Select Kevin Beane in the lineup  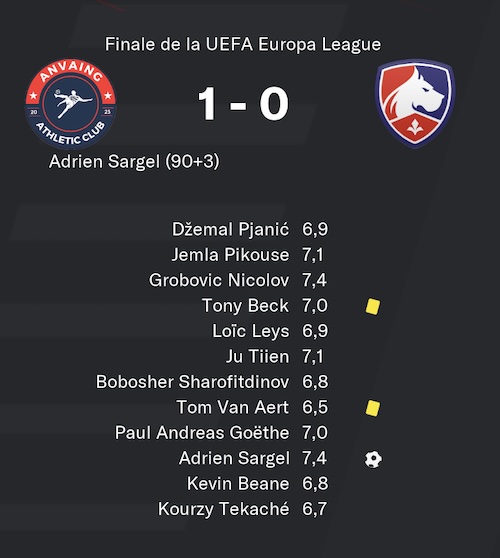click(x=238, y=484)
